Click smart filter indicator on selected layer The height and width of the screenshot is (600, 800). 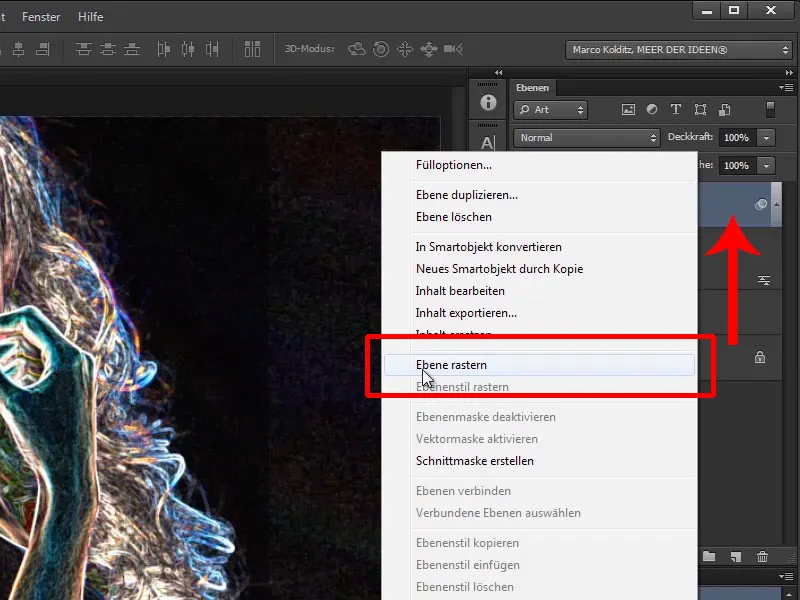pos(761,204)
